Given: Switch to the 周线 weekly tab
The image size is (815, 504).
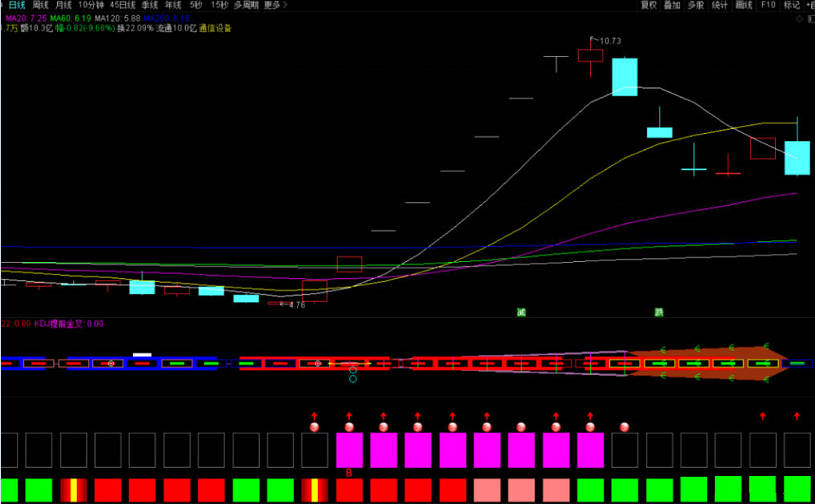Looking at the screenshot, I should pos(41,5).
